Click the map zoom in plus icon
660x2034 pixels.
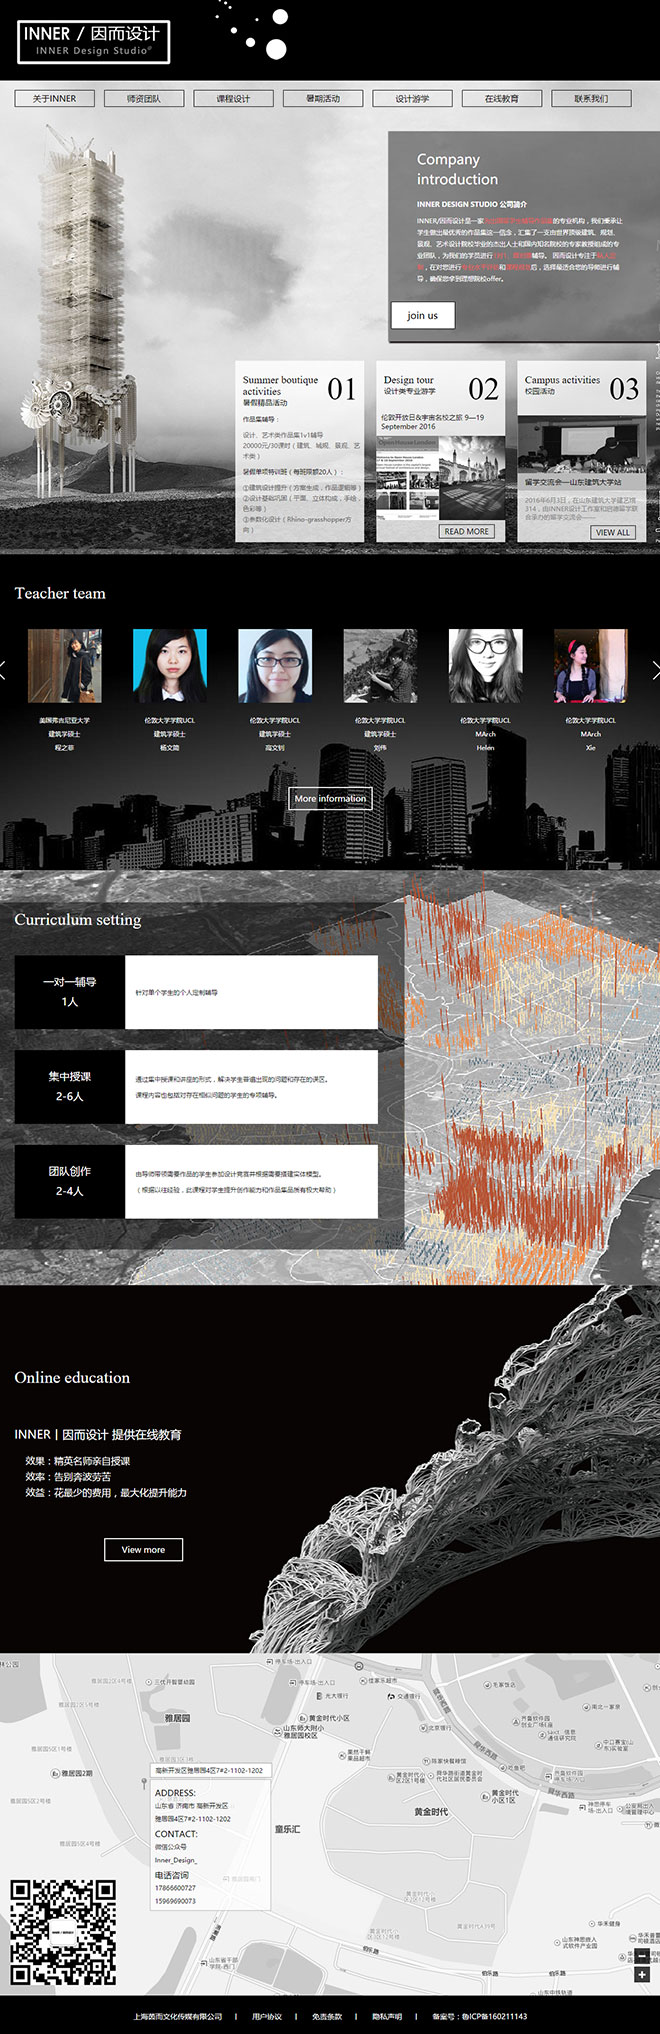[642, 1974]
